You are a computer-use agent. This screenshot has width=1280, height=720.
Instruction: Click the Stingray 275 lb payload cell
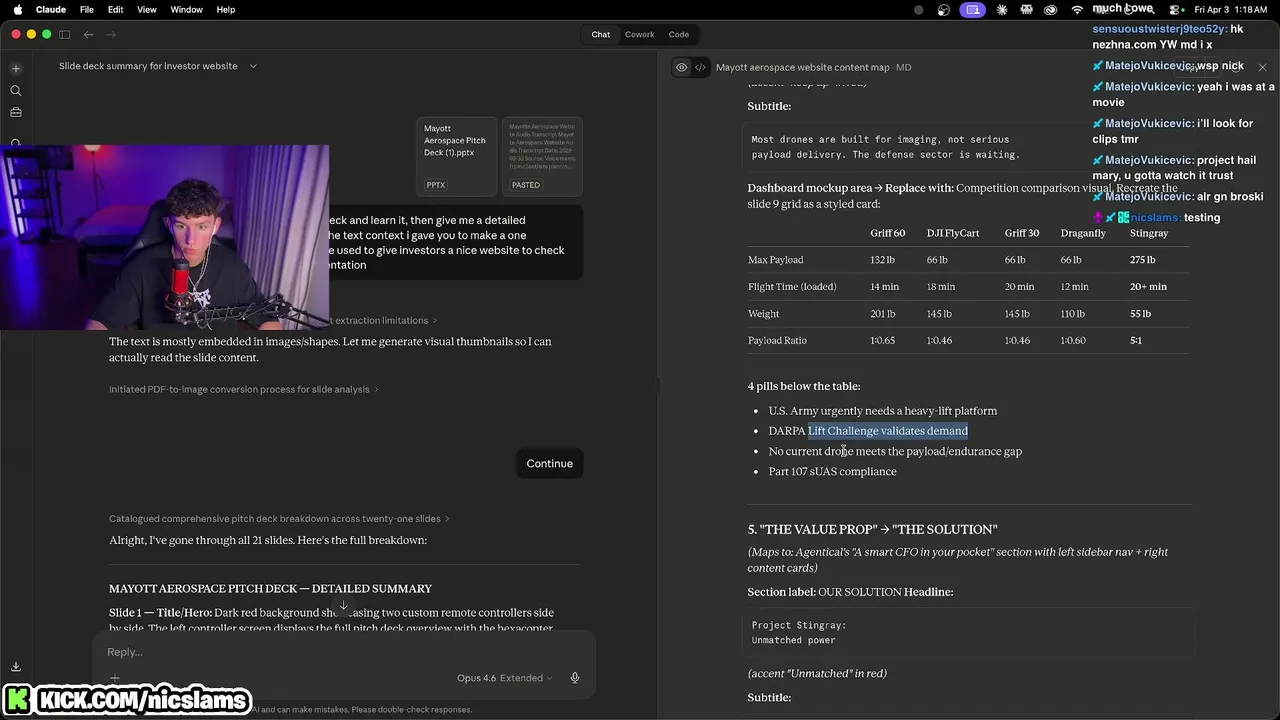1142,260
